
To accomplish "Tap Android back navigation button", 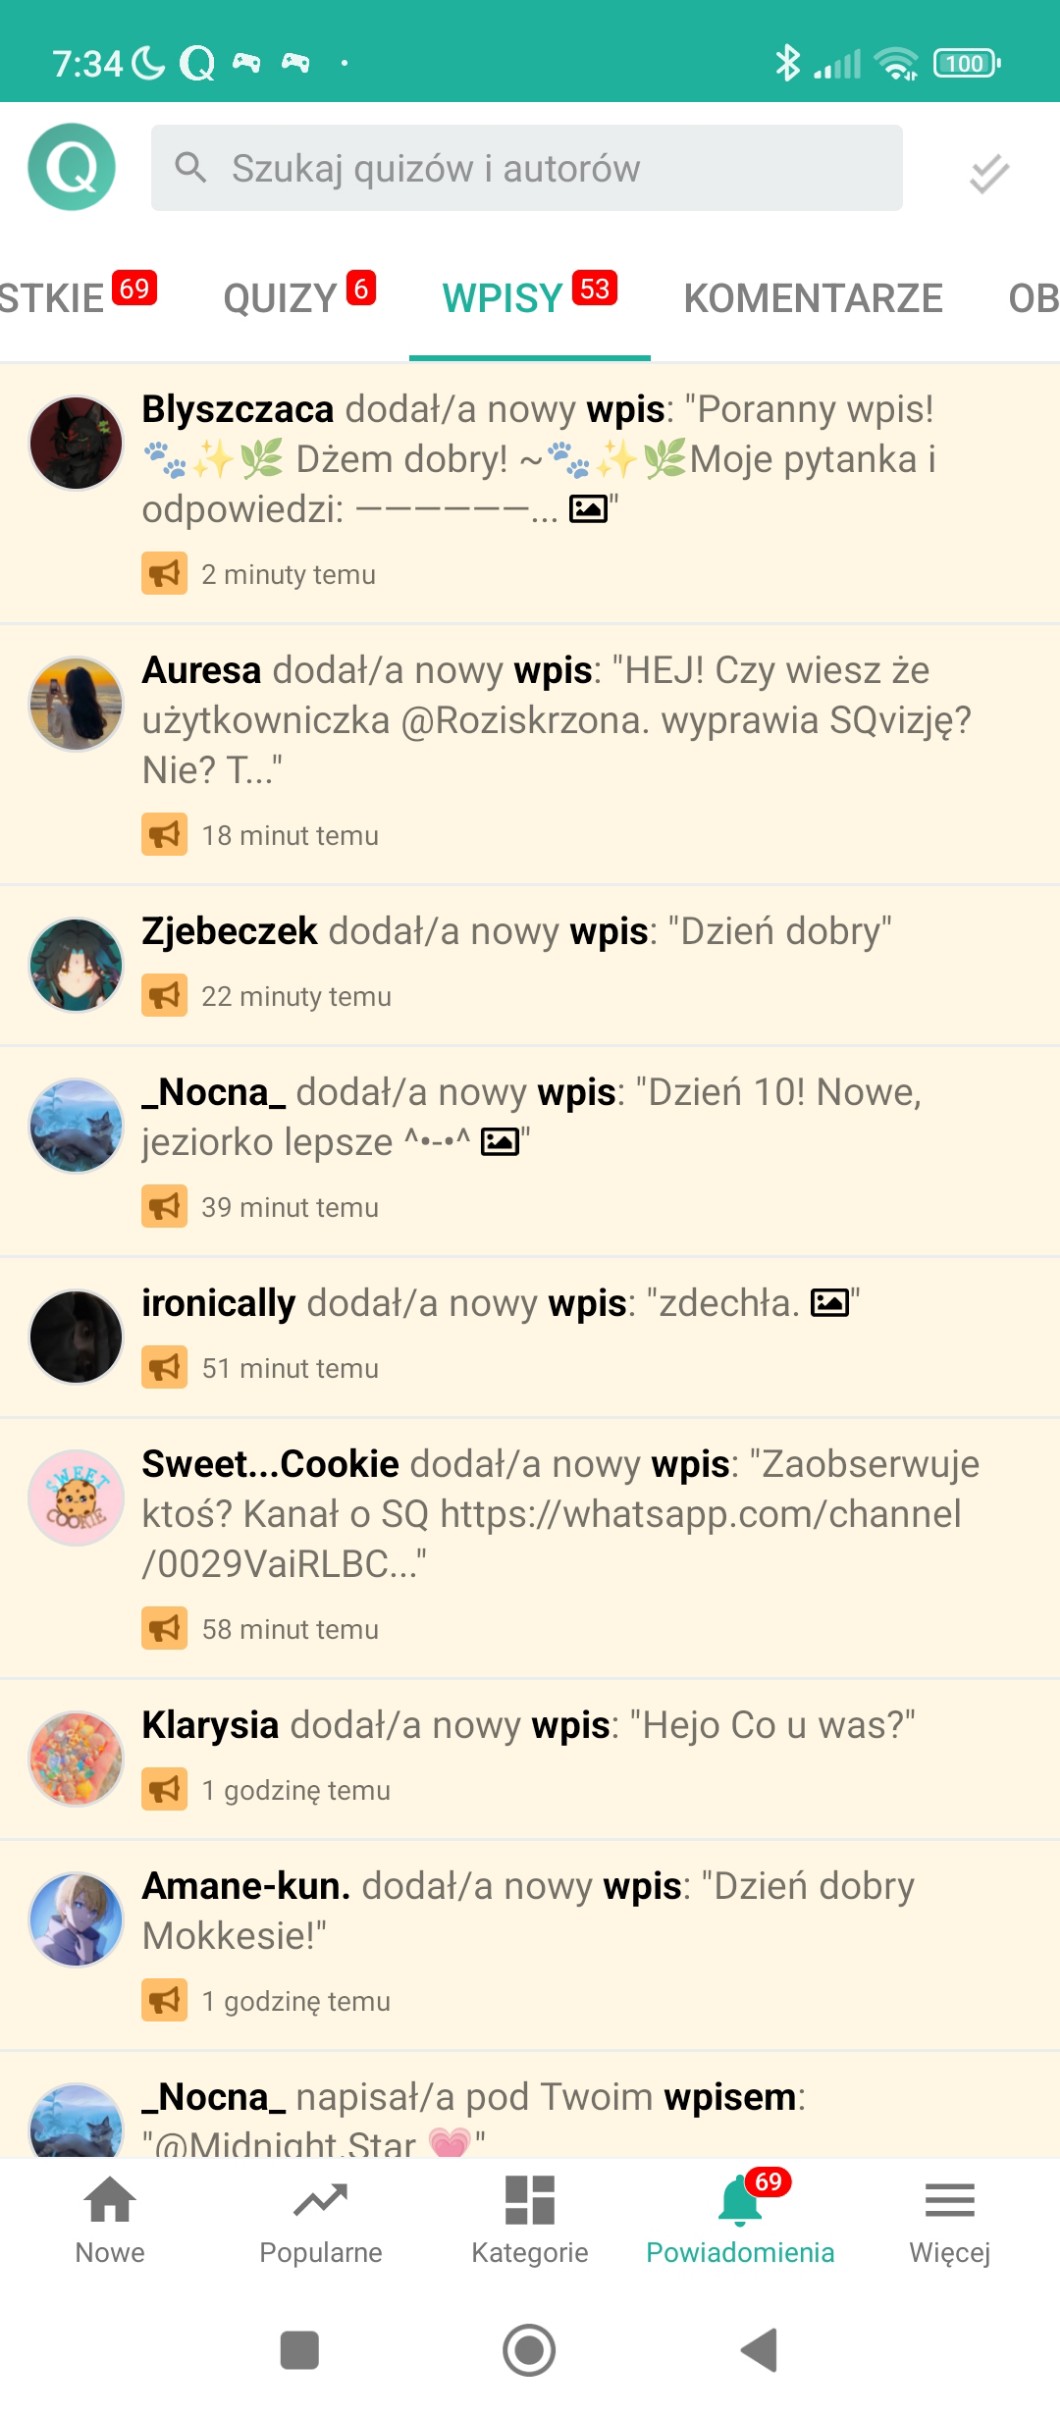I will (x=760, y=2349).
